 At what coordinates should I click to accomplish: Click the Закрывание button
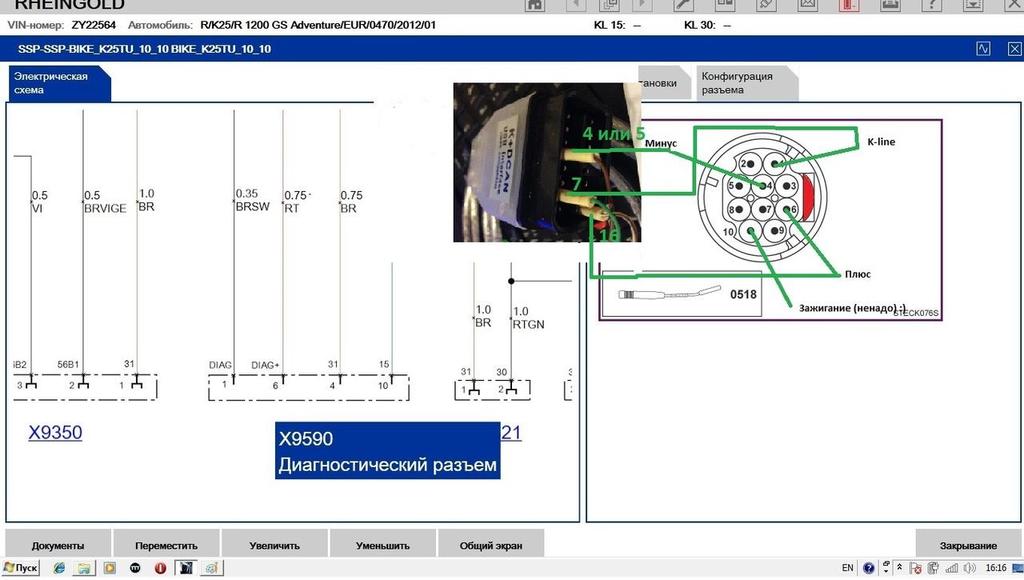[968, 545]
